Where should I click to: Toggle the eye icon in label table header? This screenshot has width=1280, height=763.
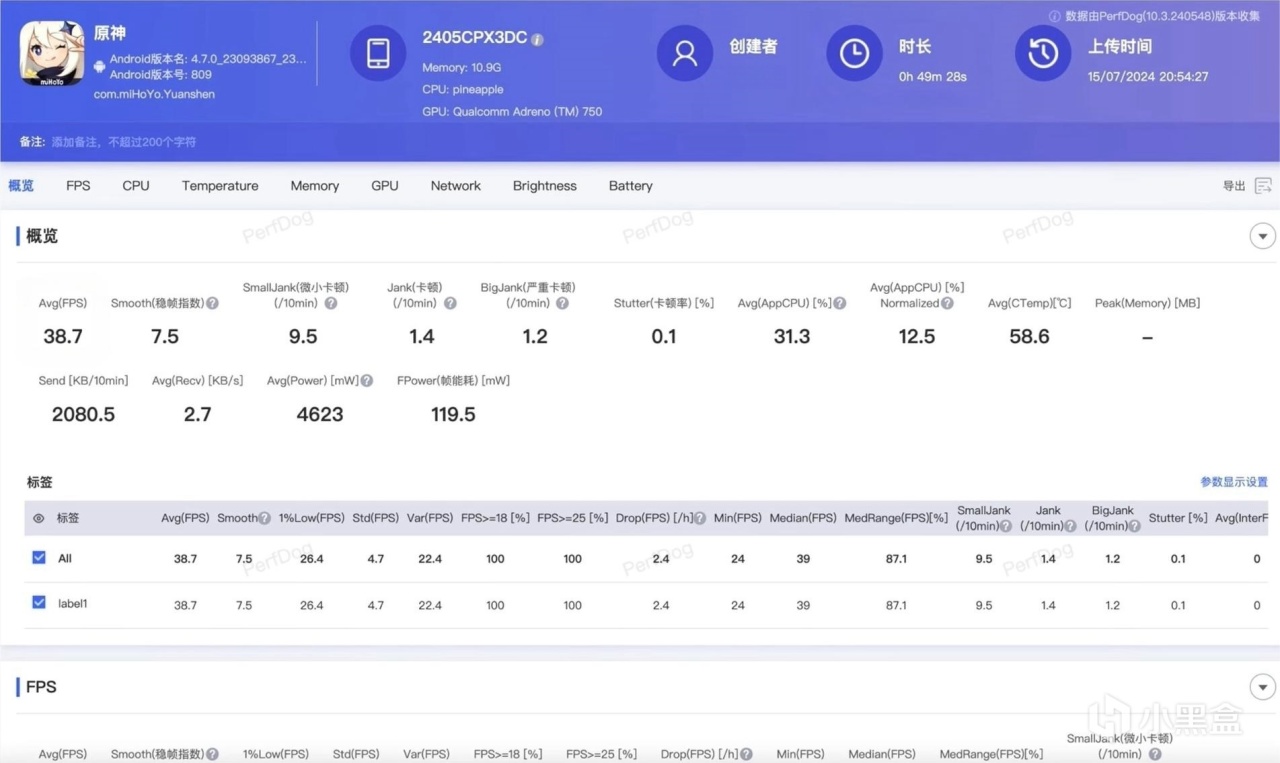click(39, 519)
